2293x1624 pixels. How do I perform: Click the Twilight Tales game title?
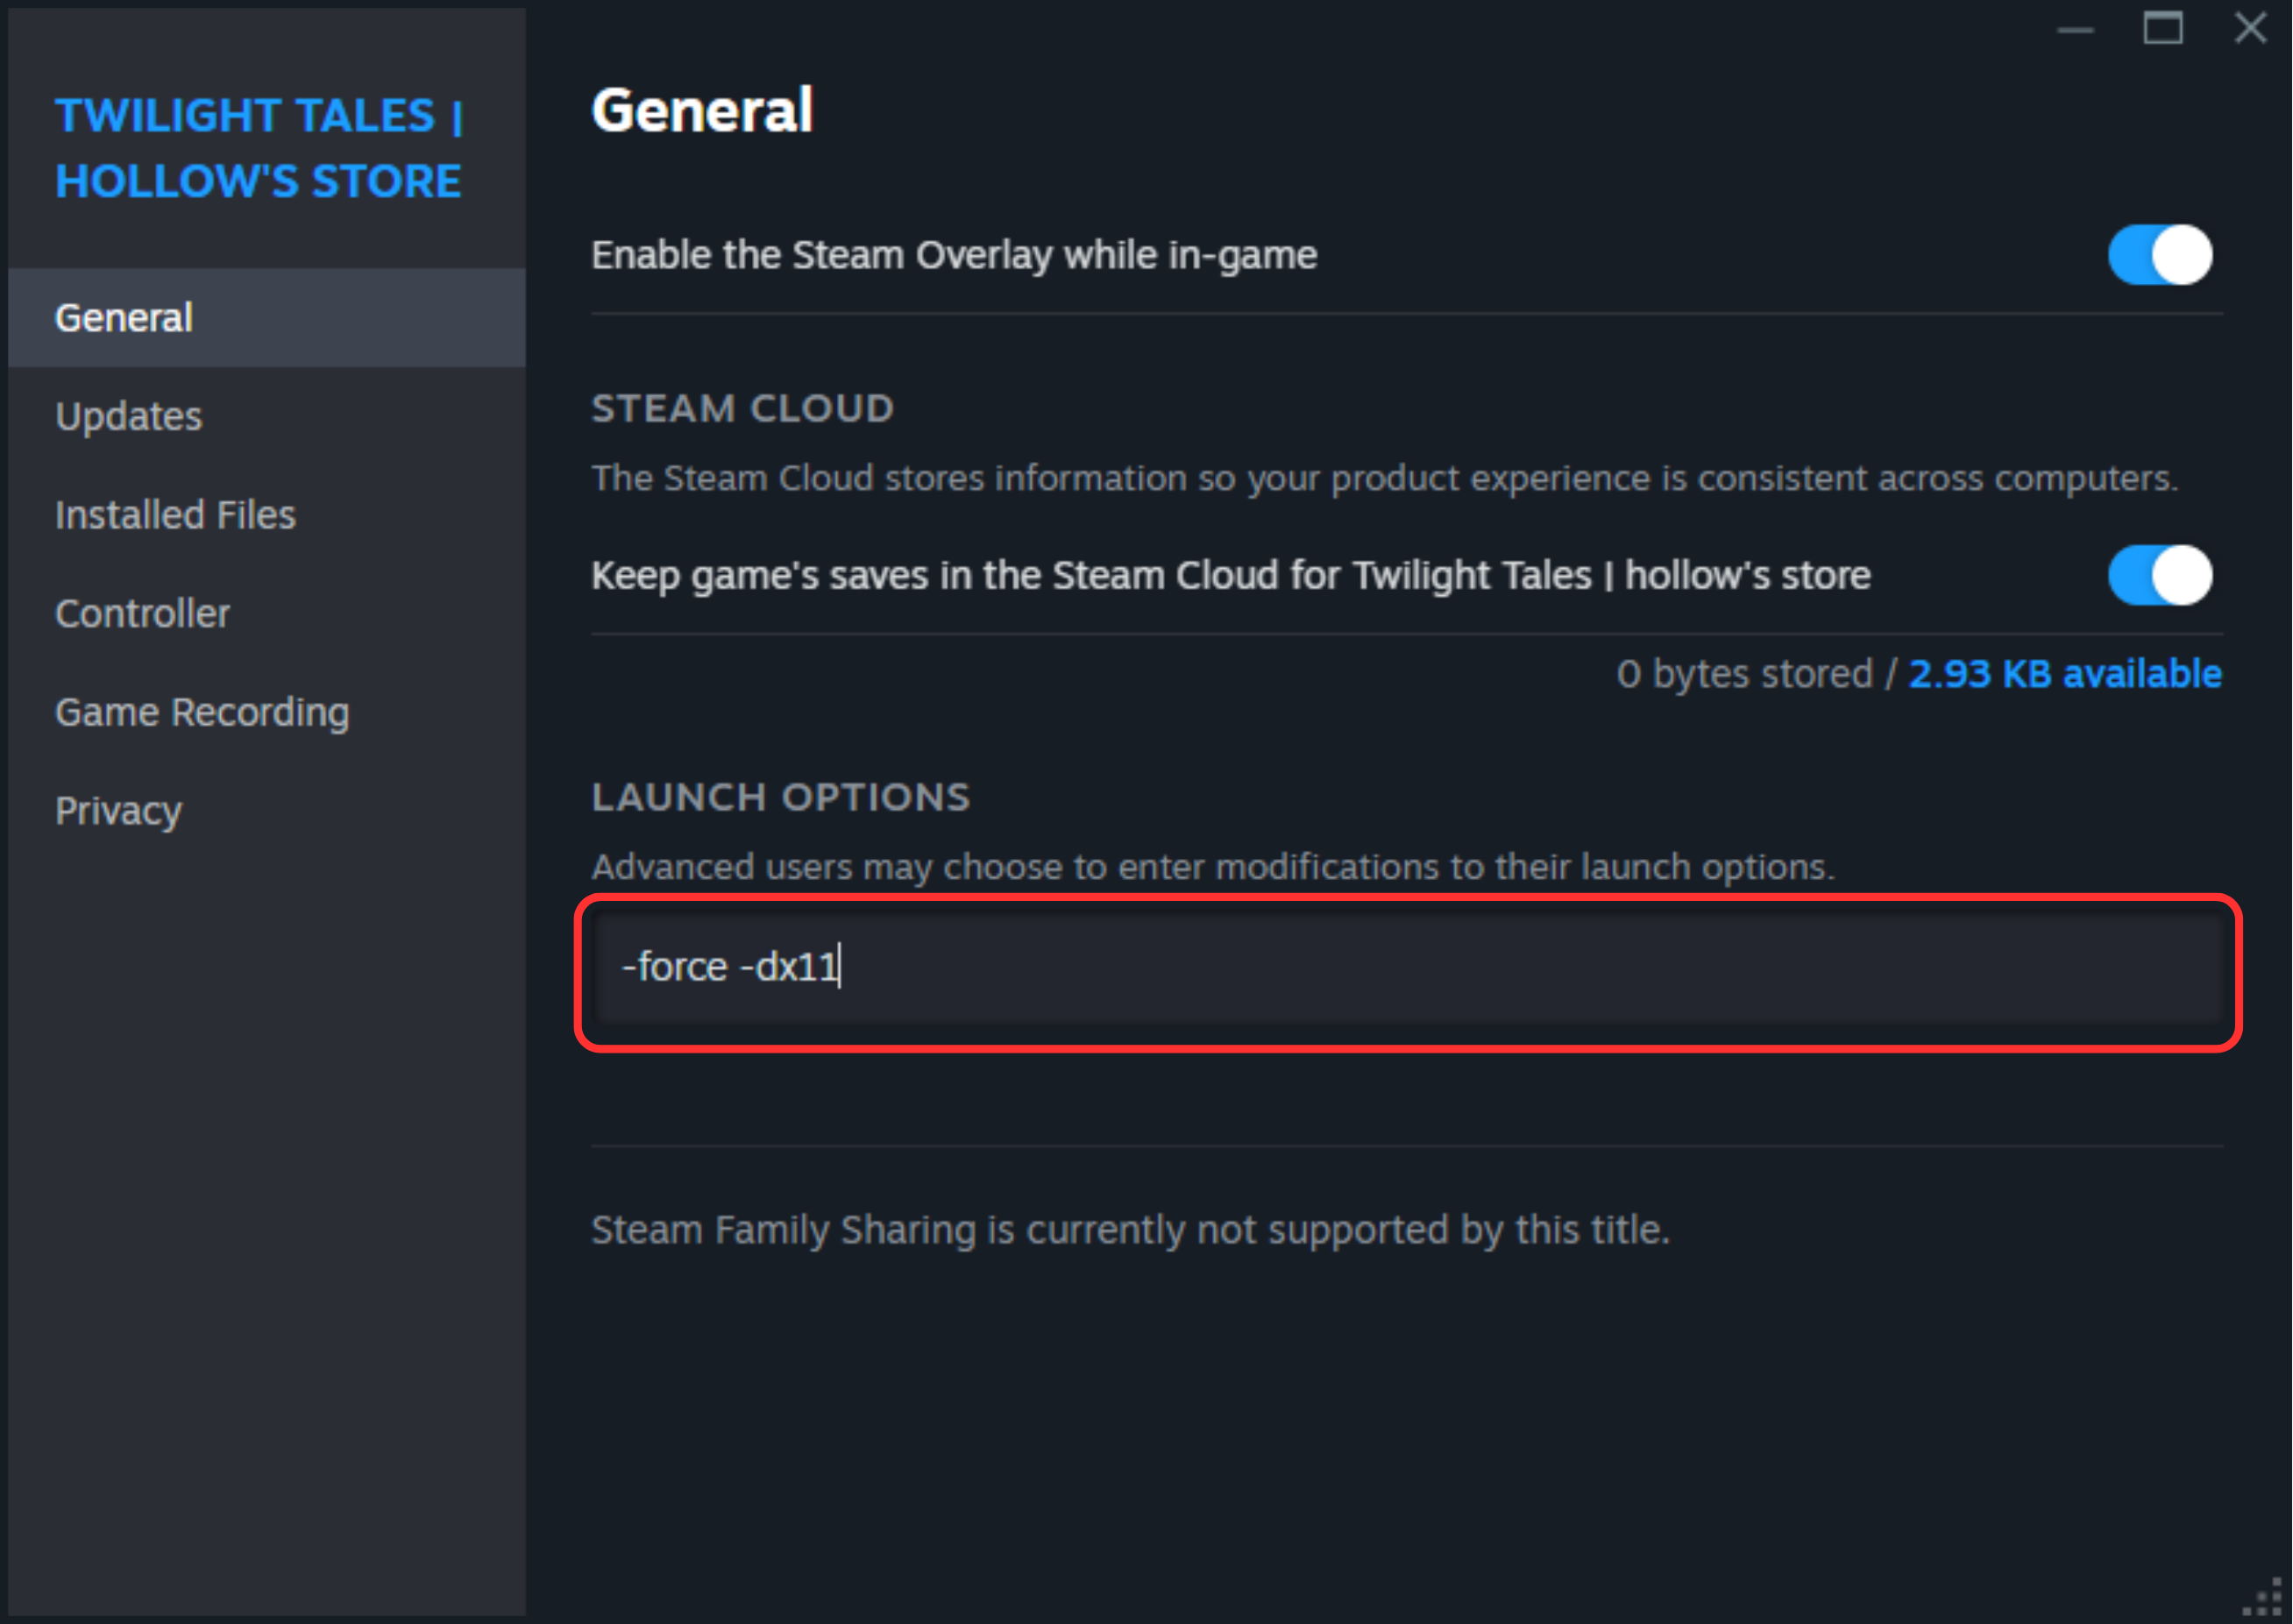(258, 148)
